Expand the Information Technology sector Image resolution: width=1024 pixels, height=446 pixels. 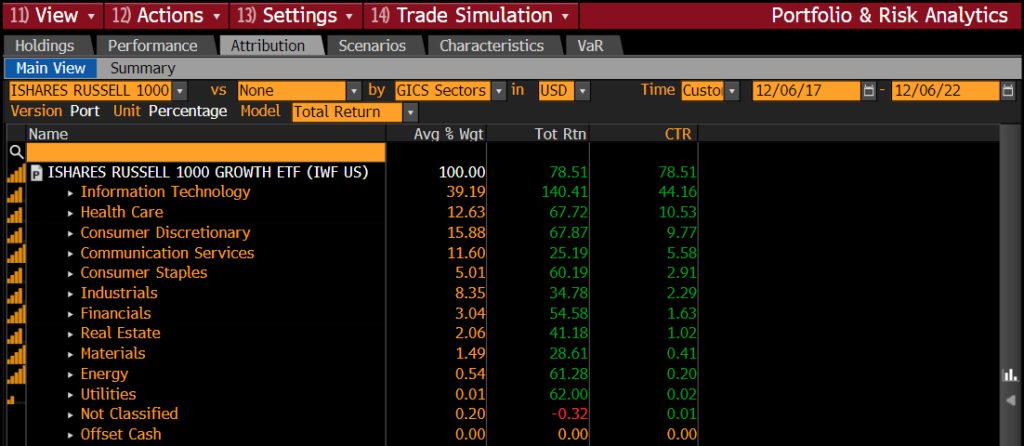pyautogui.click(x=72, y=193)
